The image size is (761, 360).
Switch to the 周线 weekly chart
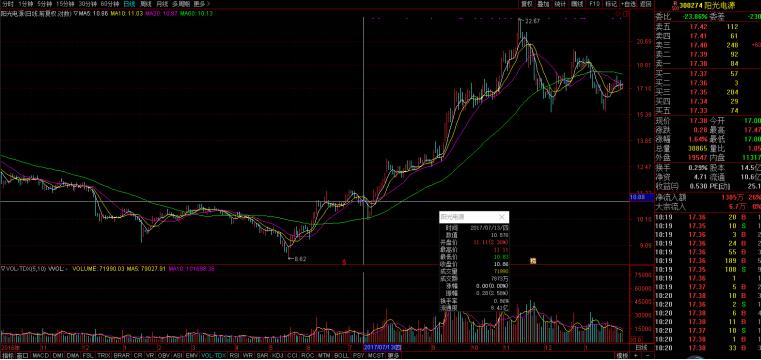coord(145,3)
